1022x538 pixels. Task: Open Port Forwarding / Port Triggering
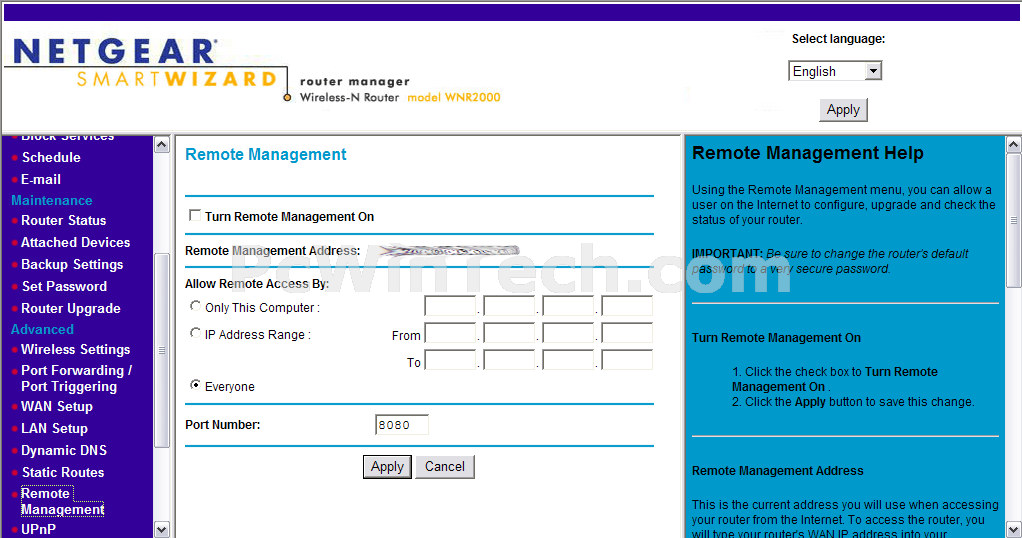click(x=76, y=378)
